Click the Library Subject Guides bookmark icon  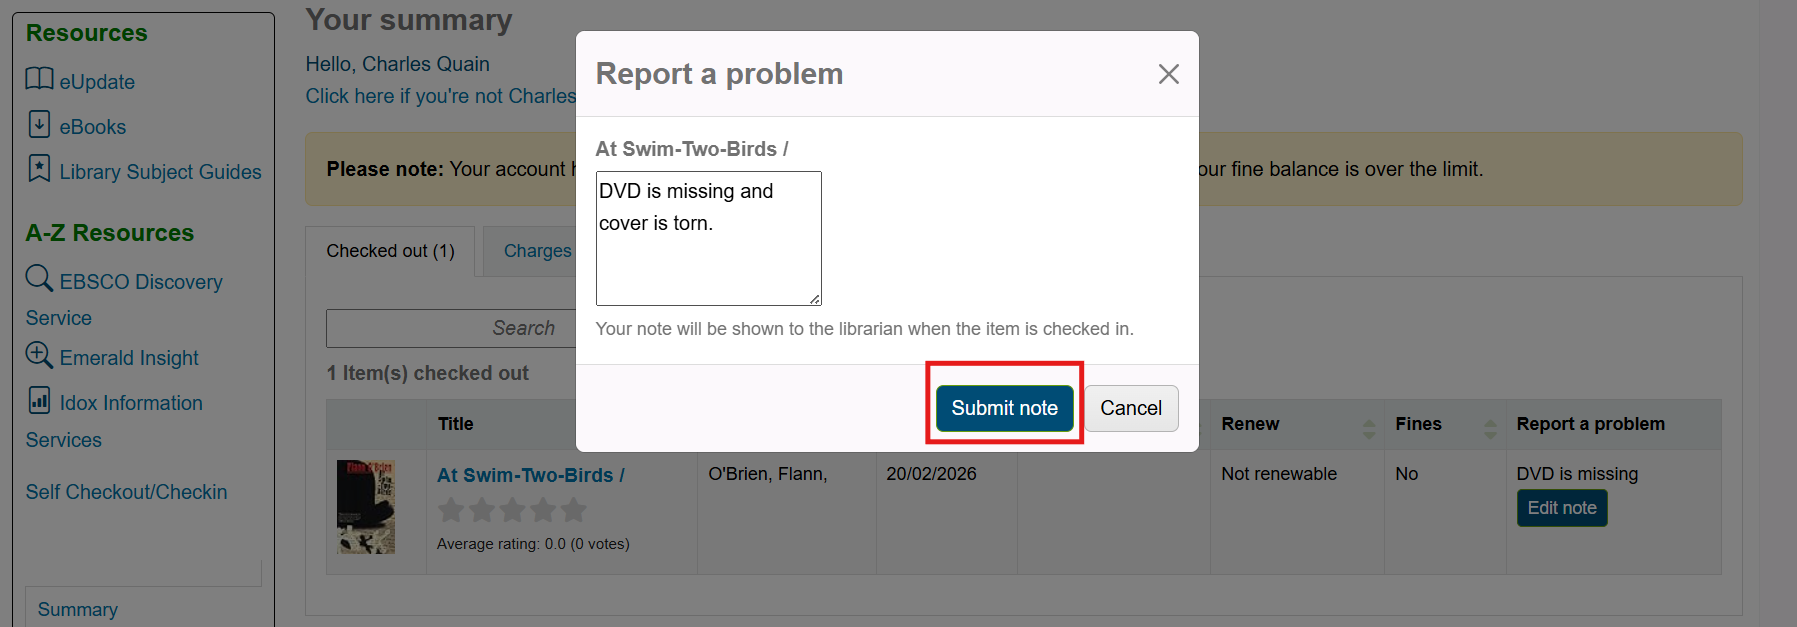[39, 168]
